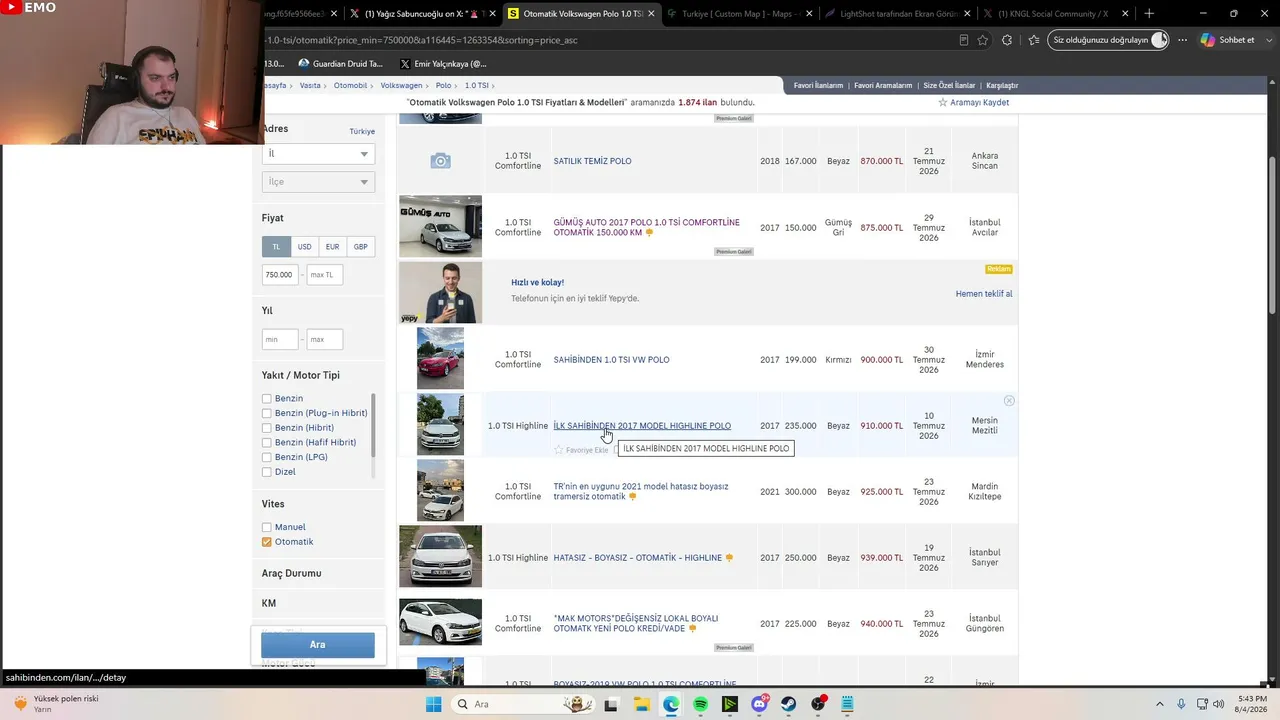Click 'Siz olduğunuzu doğrulayın' profile button
The width and height of the screenshot is (1280, 720).
point(1109,40)
